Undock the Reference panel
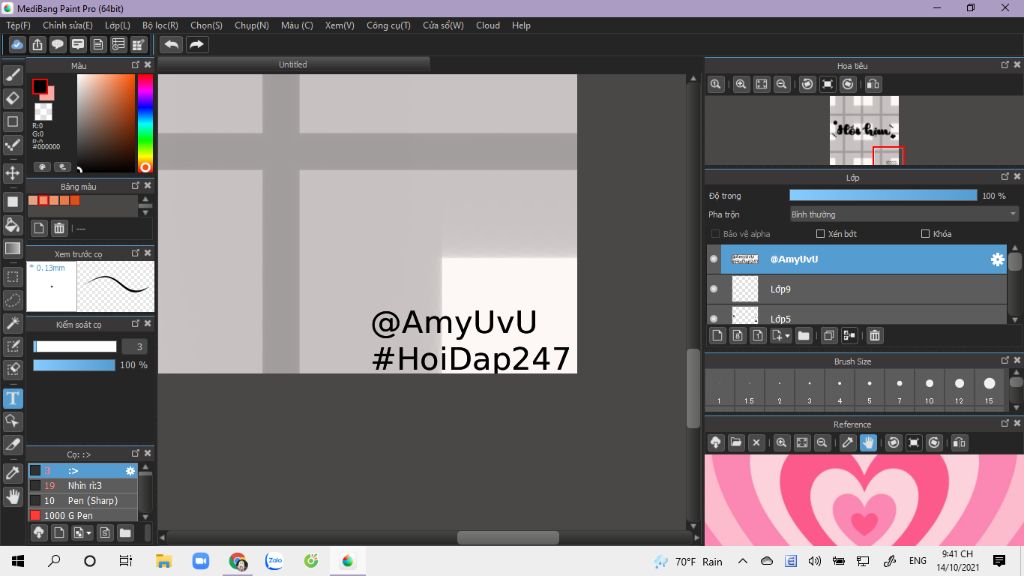Screen dimensions: 1024x576 [x=1004, y=424]
